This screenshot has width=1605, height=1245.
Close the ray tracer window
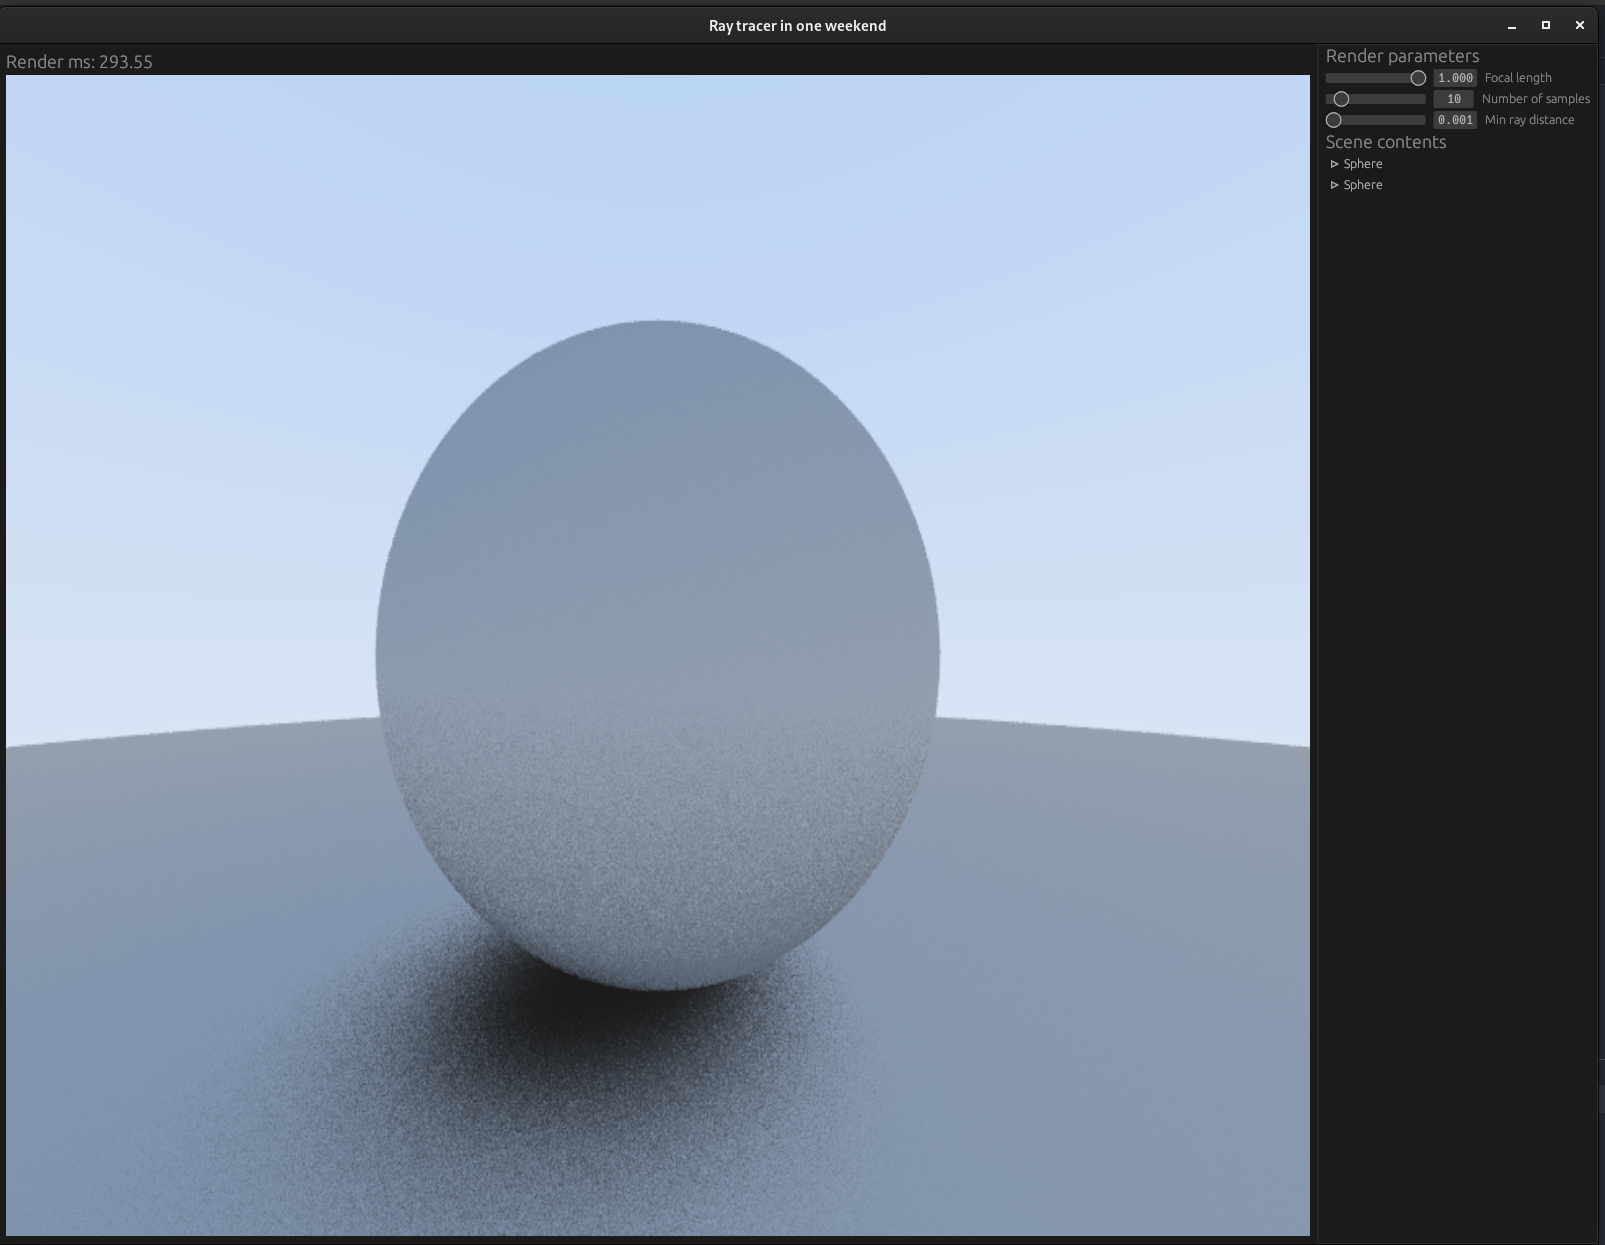[x=1580, y=25]
